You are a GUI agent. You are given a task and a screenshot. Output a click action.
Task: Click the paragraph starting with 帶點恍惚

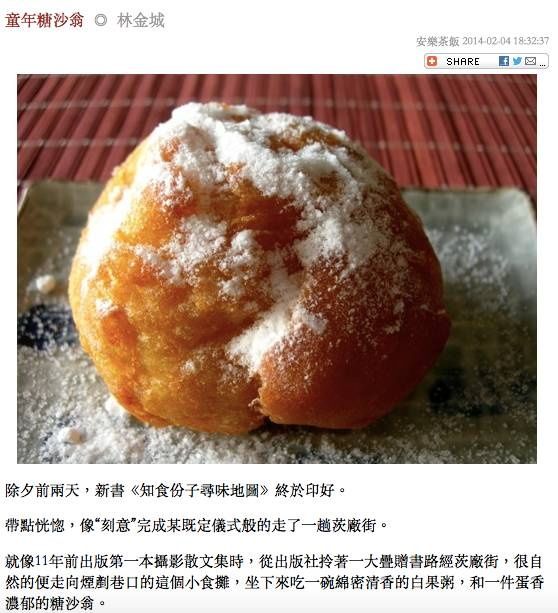tap(196, 525)
